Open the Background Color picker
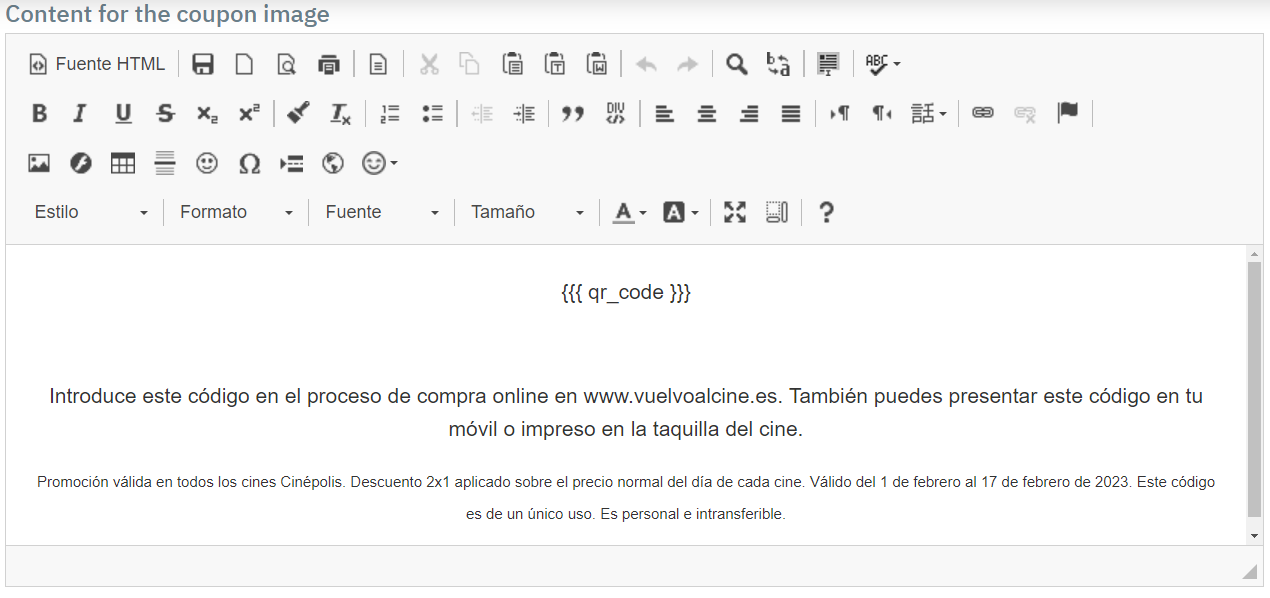 coord(681,212)
